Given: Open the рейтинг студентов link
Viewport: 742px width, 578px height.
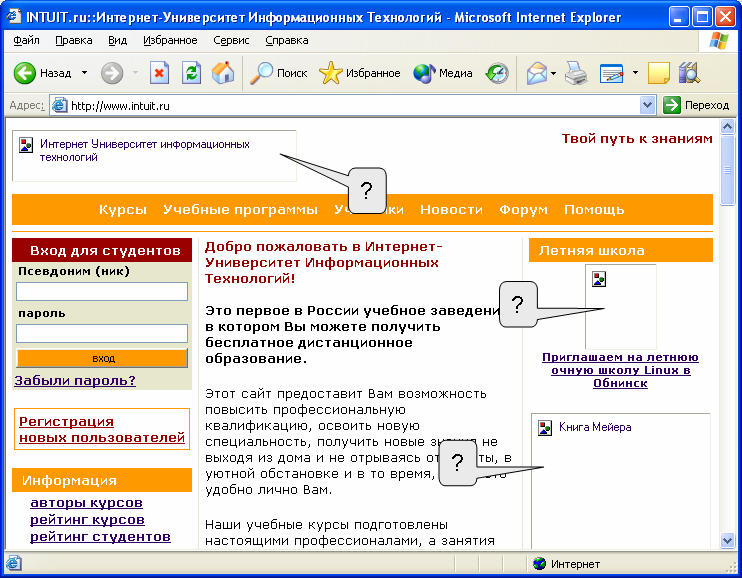Looking at the screenshot, I should pos(100,537).
